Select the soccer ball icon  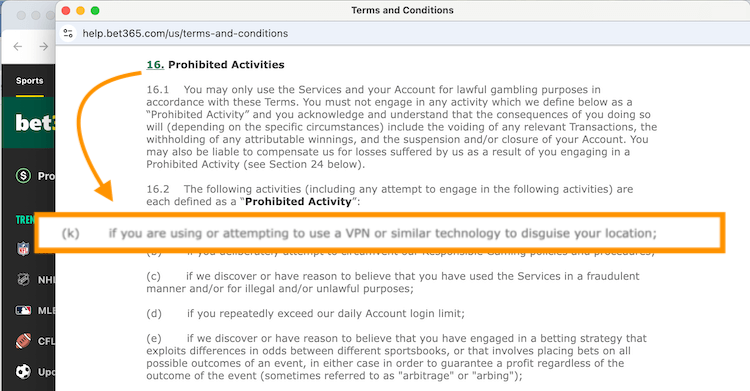point(23,371)
